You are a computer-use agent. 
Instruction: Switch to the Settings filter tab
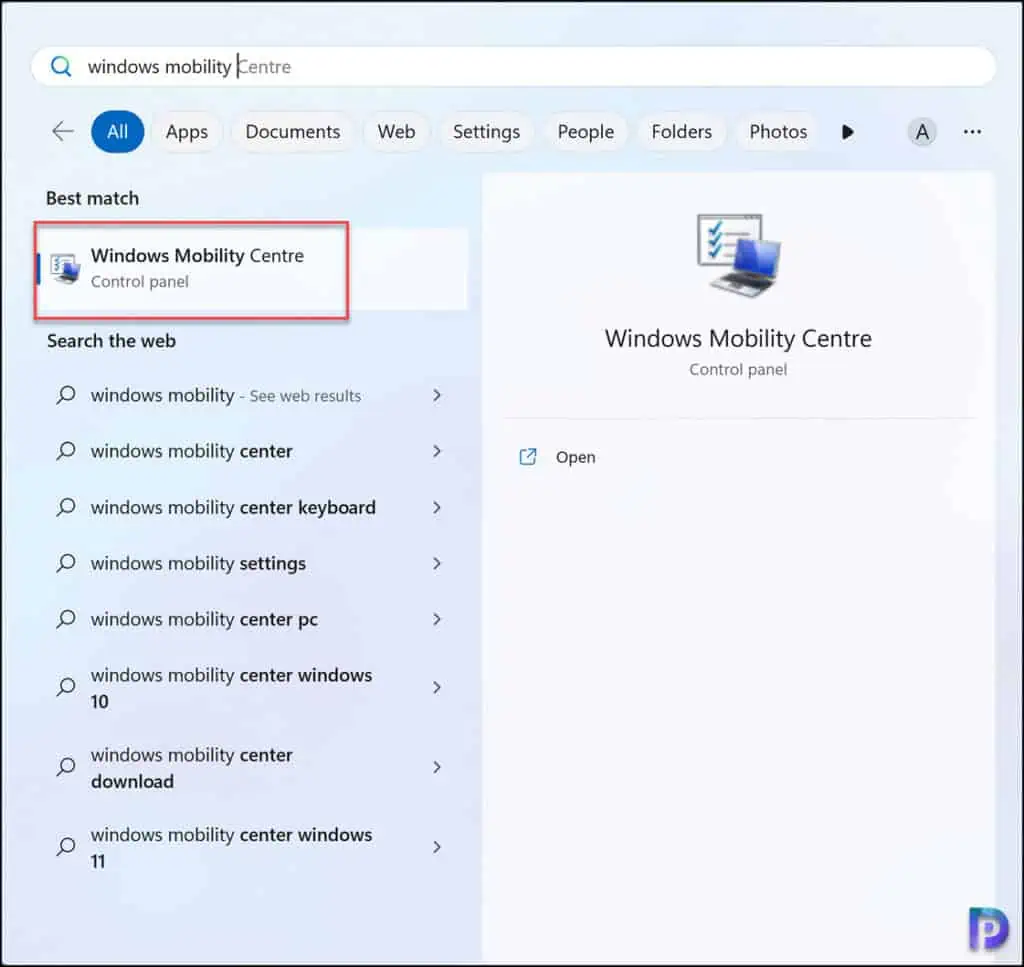[x=487, y=131]
